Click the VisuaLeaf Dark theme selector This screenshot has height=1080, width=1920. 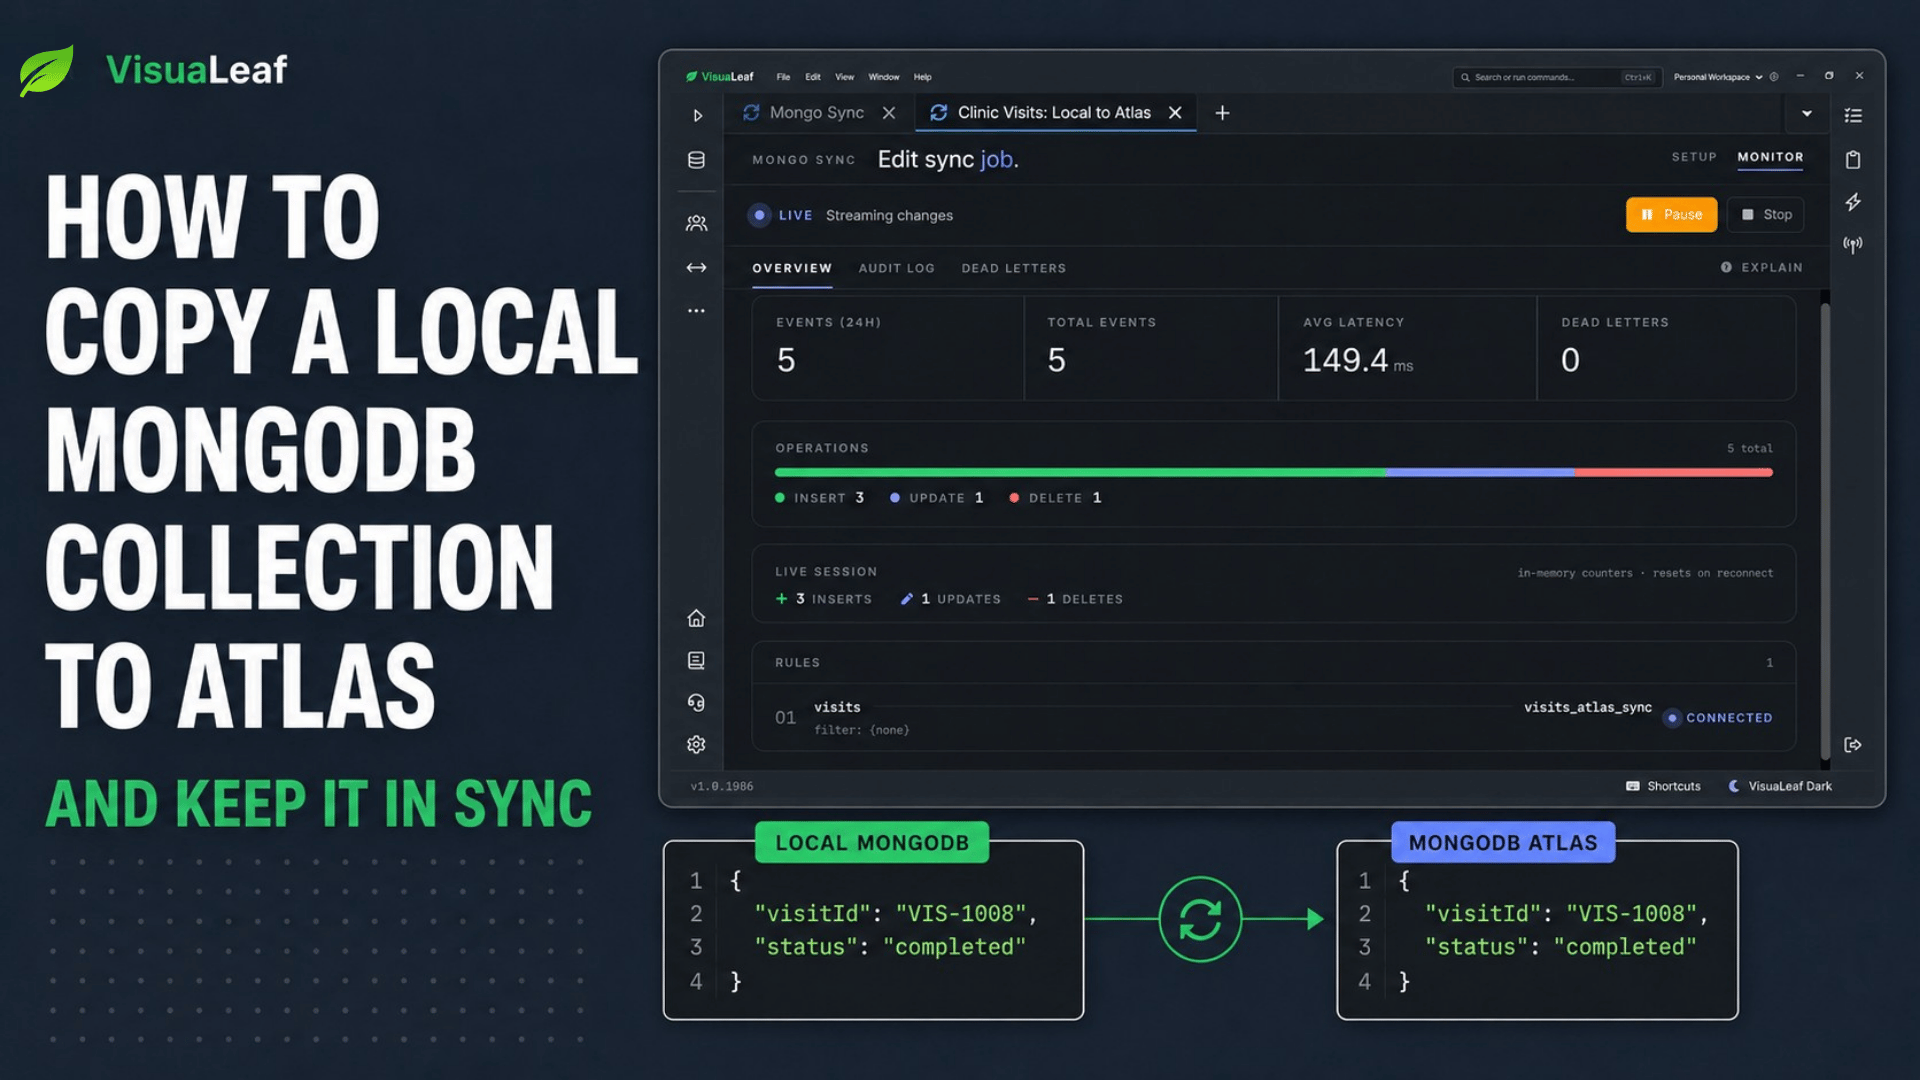tap(1780, 786)
